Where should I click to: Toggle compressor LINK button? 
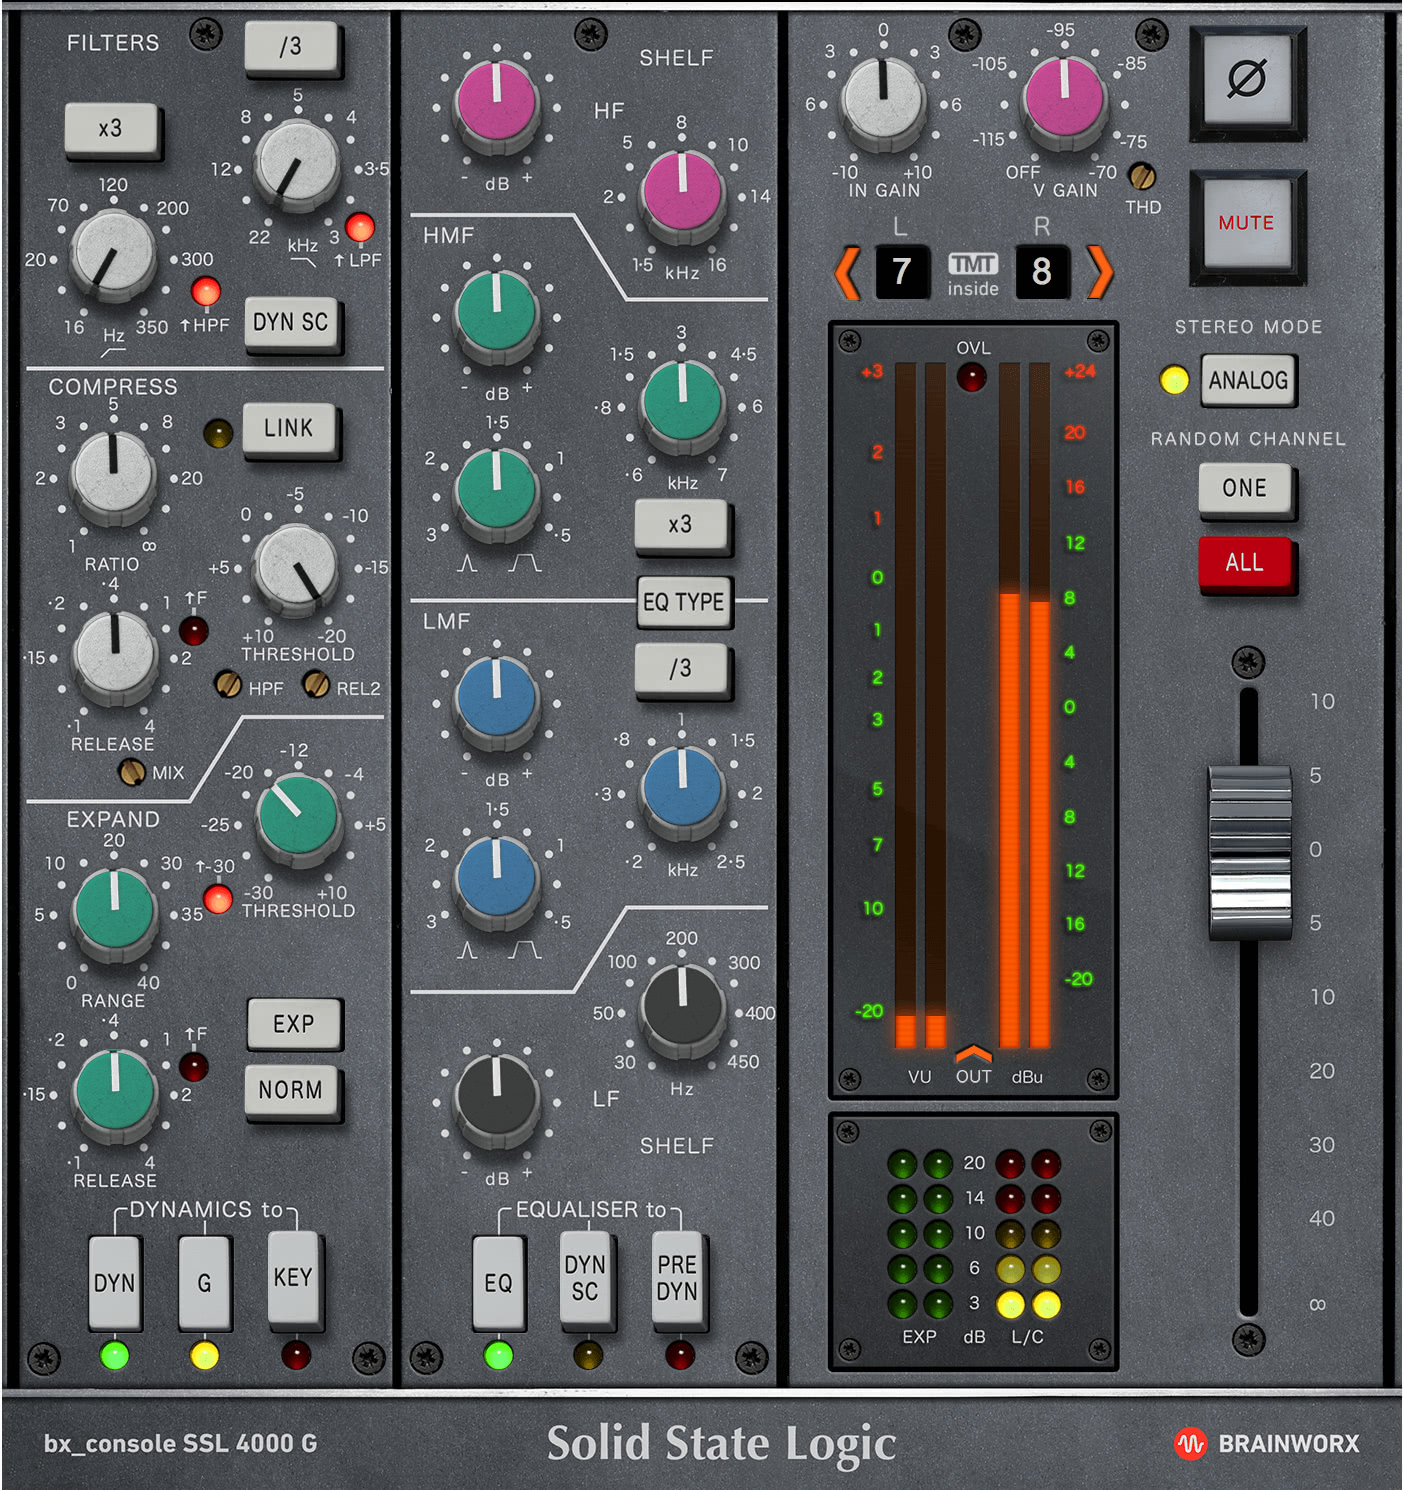[x=289, y=428]
